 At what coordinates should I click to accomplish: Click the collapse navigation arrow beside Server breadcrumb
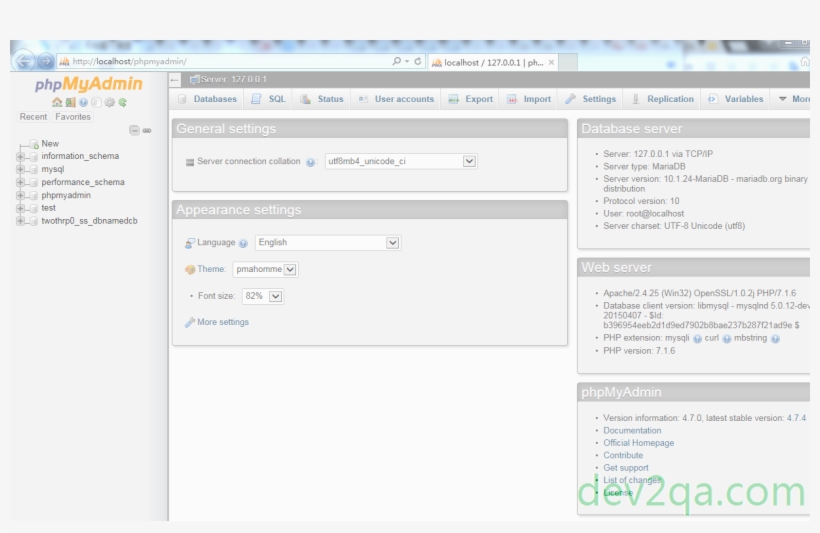(175, 80)
